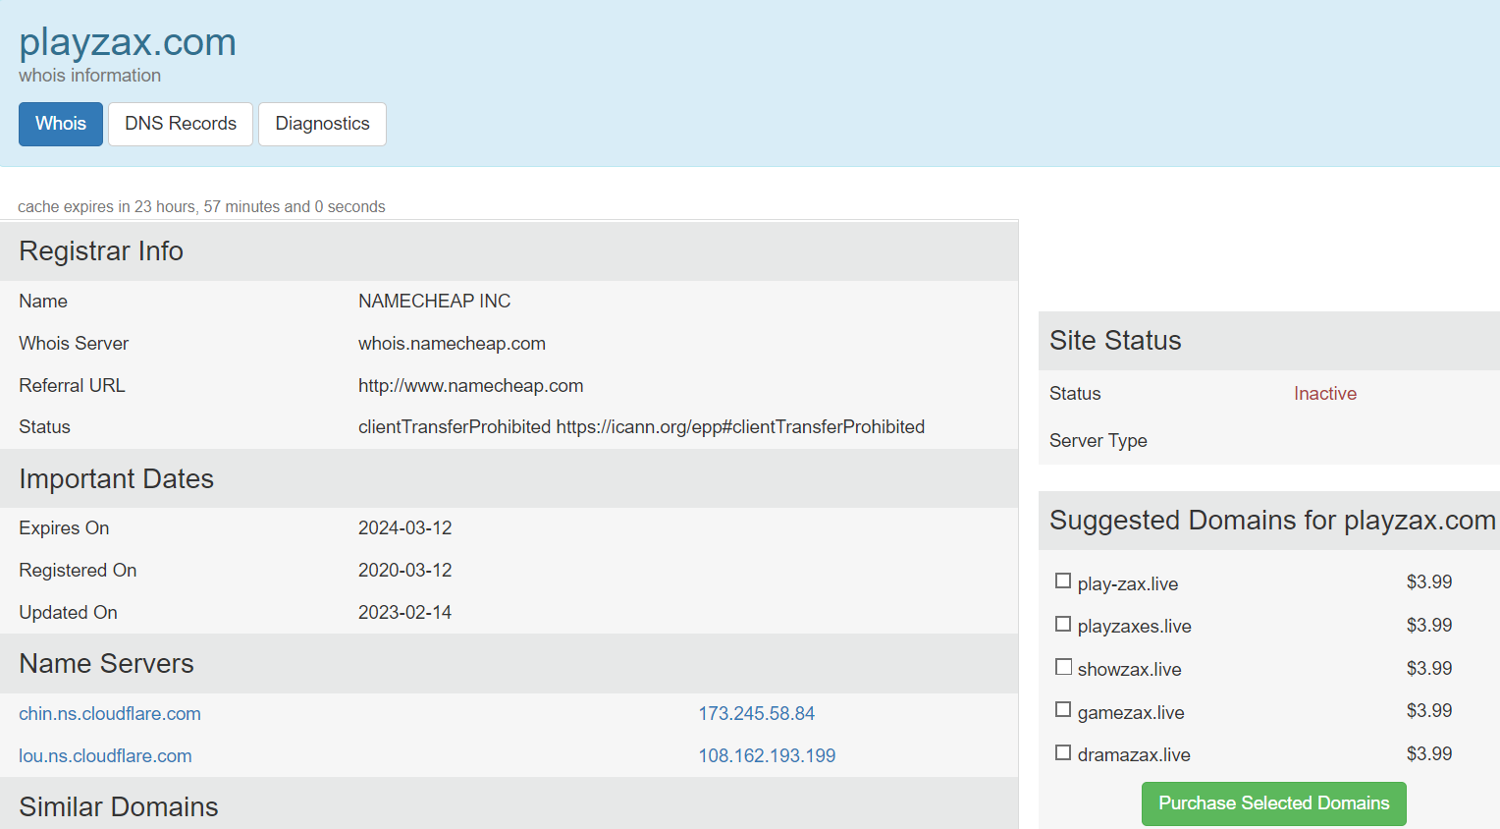Check the play-zax.live domain checkbox
This screenshot has width=1500, height=829.
[1063, 581]
